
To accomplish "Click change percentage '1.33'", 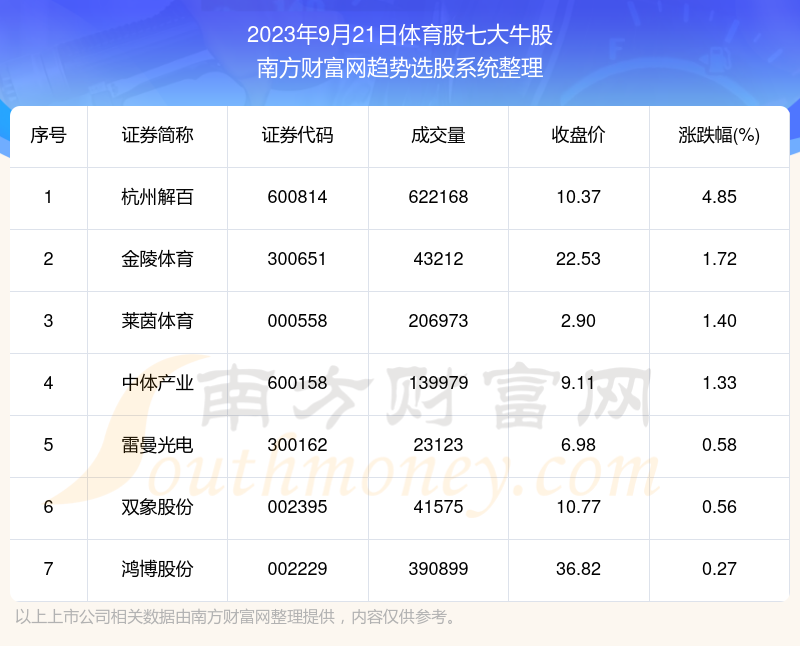I will coord(719,383).
